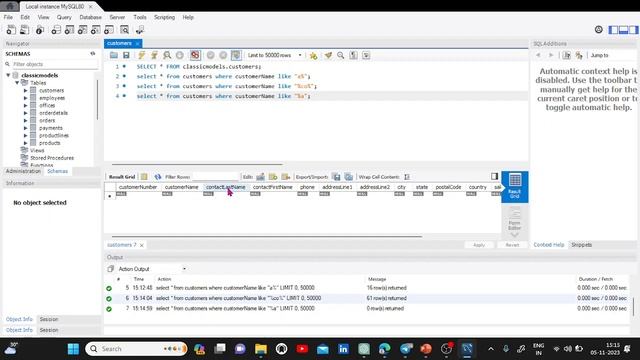The width and height of the screenshot is (640, 360).
Task: Open file in query editor toolbar
Action: [114, 55]
